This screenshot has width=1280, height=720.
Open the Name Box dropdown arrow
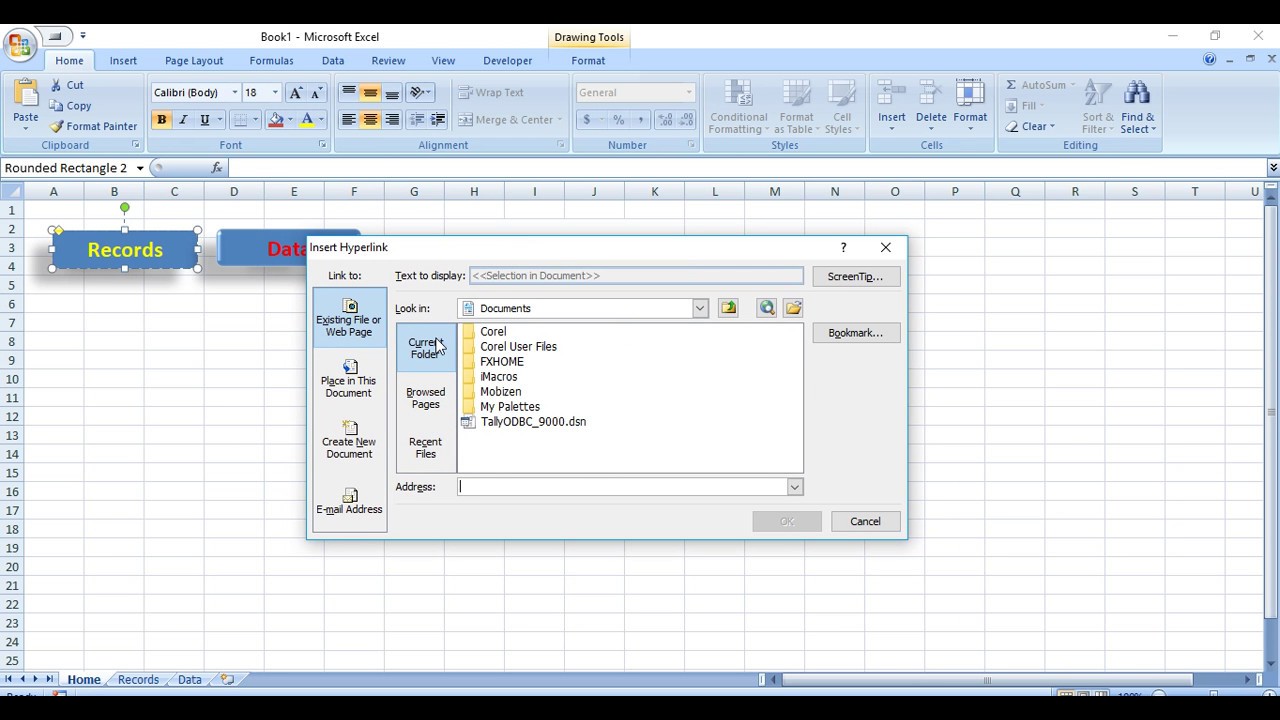click(x=140, y=168)
